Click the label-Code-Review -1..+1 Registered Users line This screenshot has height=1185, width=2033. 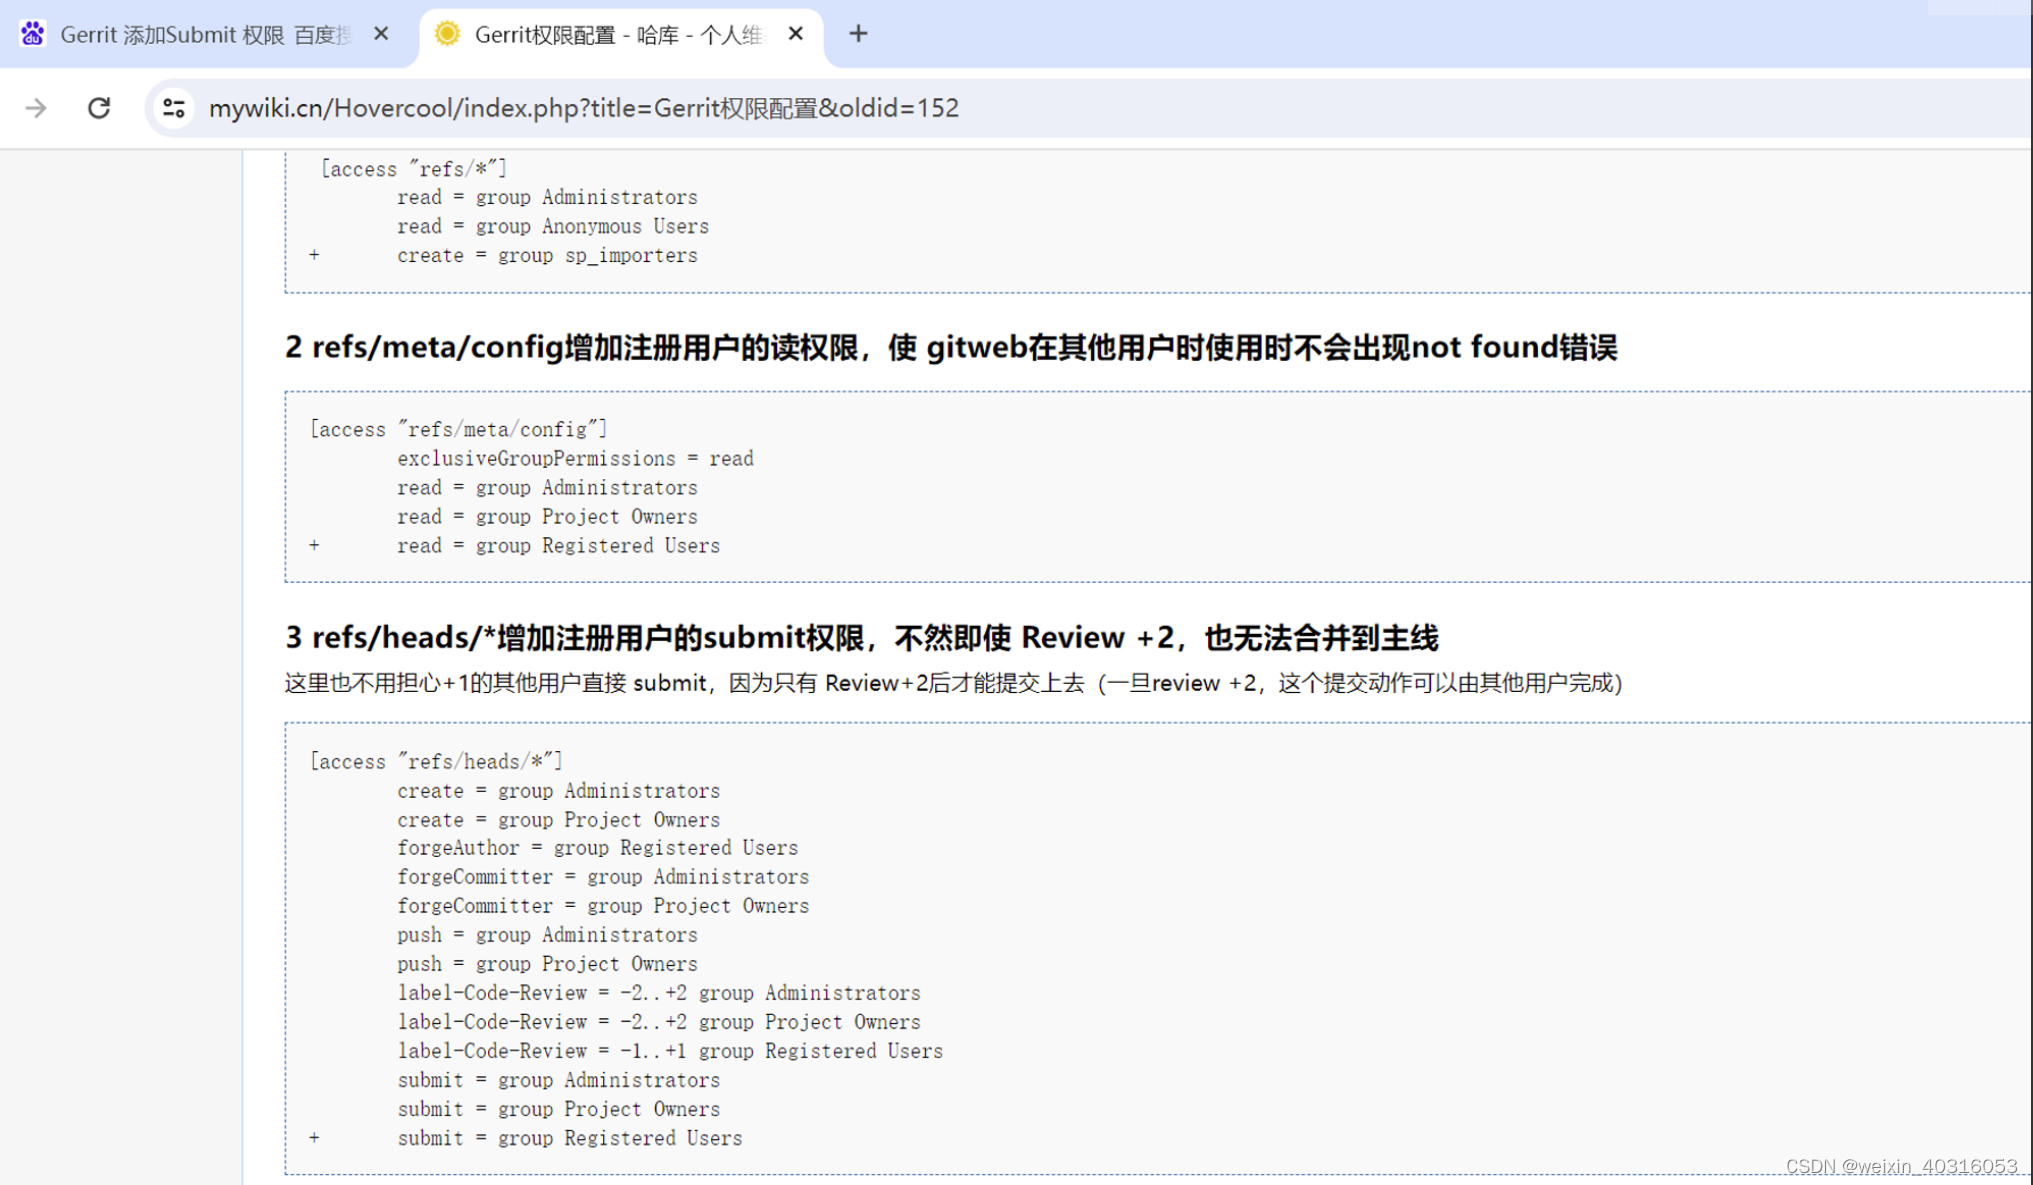point(670,1051)
